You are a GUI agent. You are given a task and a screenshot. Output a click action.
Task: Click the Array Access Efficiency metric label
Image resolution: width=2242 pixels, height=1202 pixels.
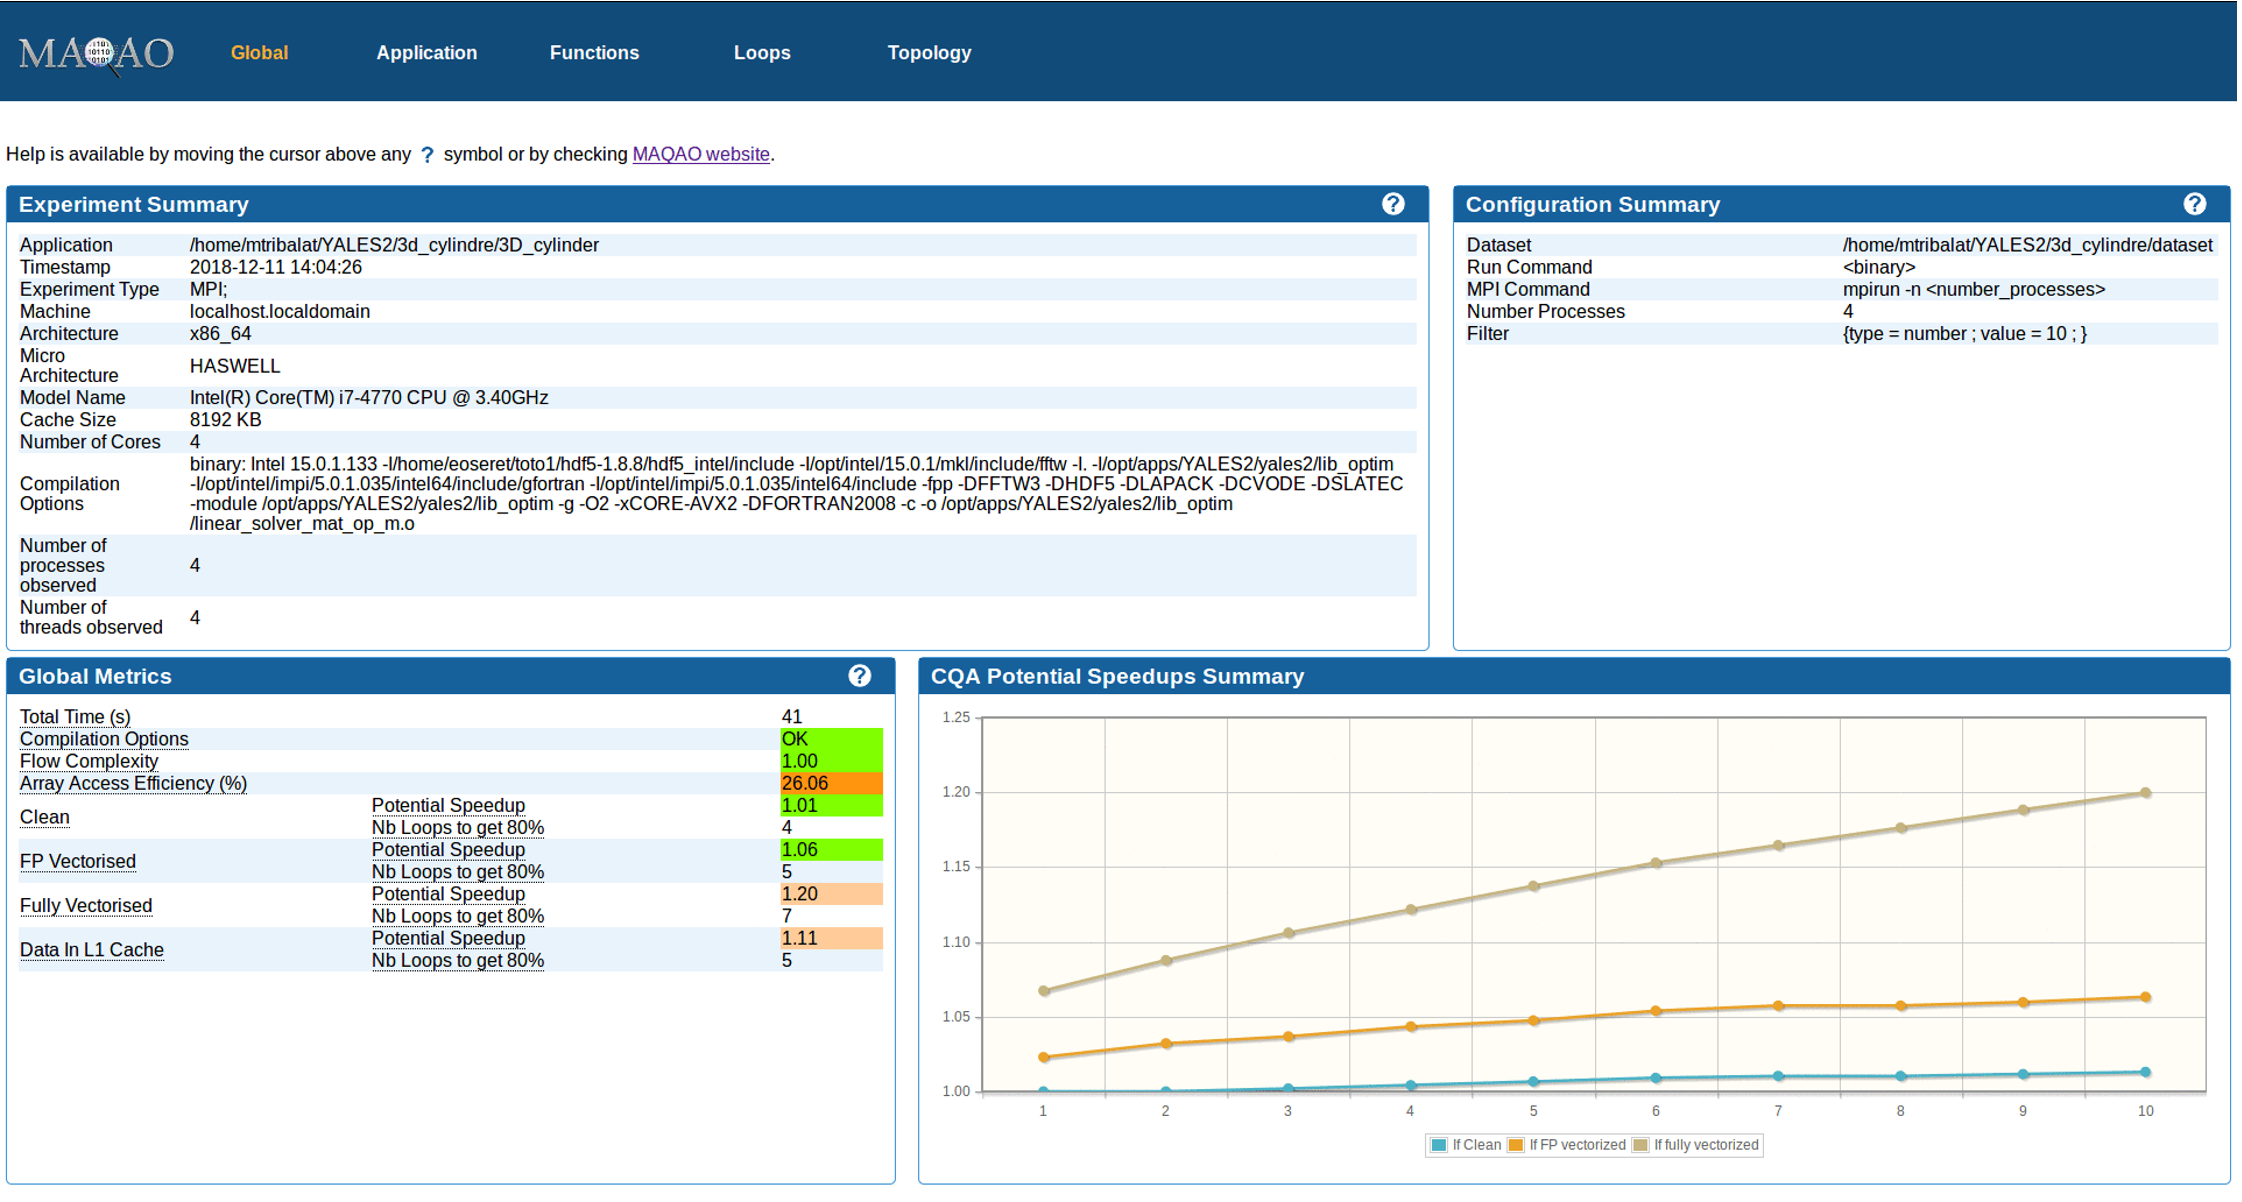point(133,783)
